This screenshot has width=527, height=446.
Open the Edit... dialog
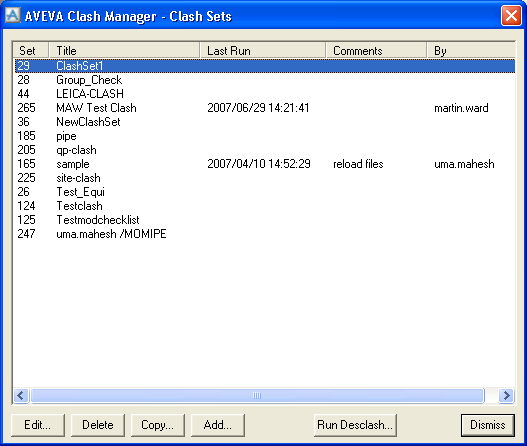pos(38,425)
